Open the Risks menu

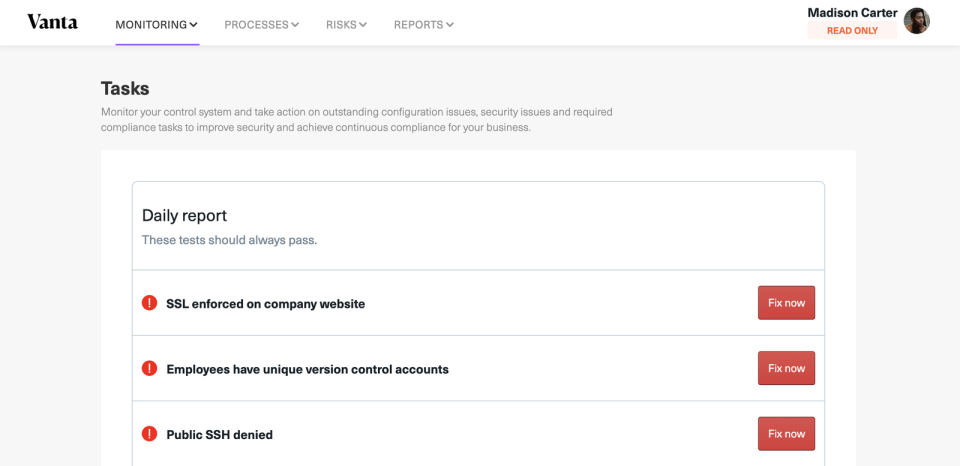(346, 25)
